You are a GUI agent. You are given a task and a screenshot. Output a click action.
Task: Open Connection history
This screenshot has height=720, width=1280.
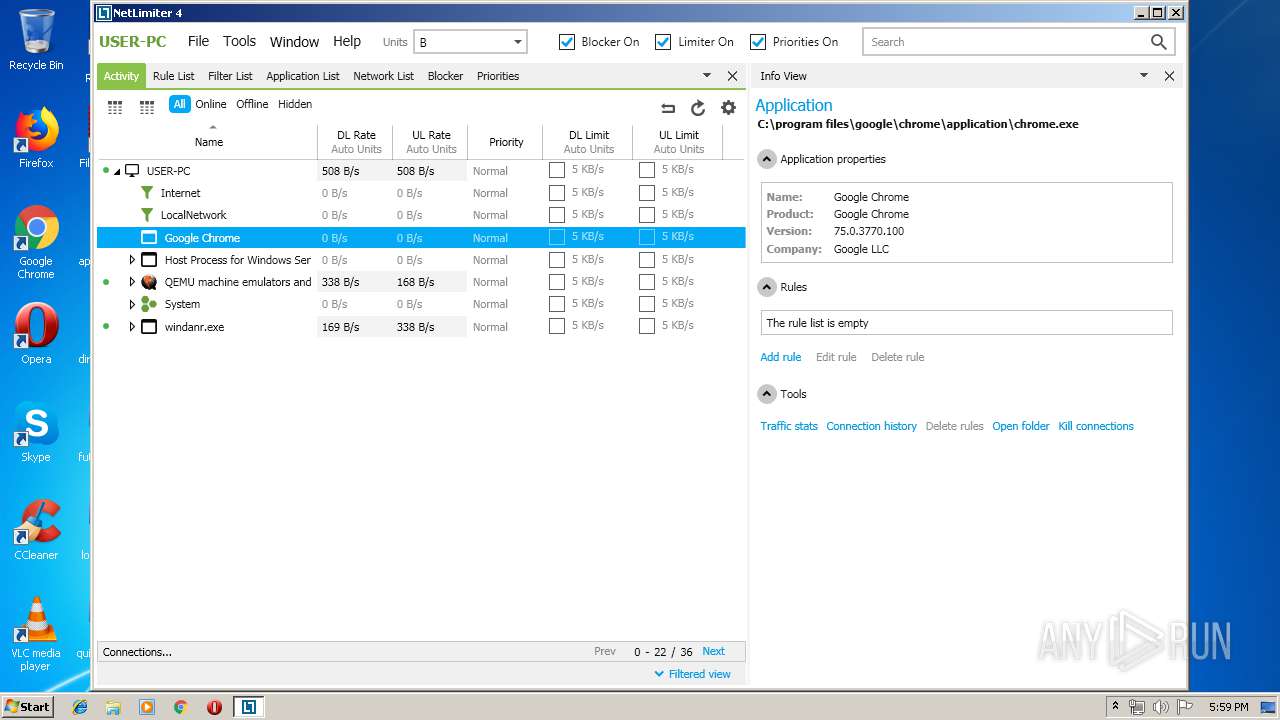coord(871,426)
